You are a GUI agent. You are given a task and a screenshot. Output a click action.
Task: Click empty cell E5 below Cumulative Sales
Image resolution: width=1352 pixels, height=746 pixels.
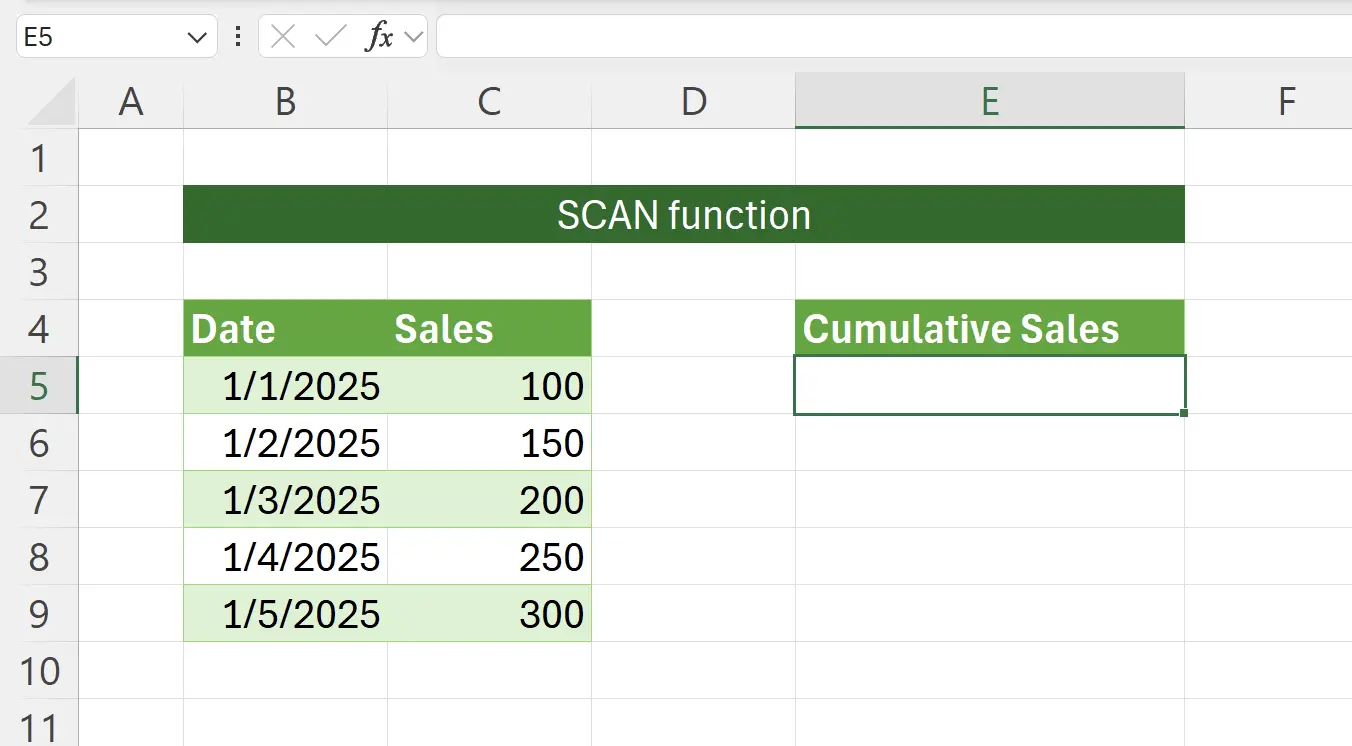[x=988, y=386]
